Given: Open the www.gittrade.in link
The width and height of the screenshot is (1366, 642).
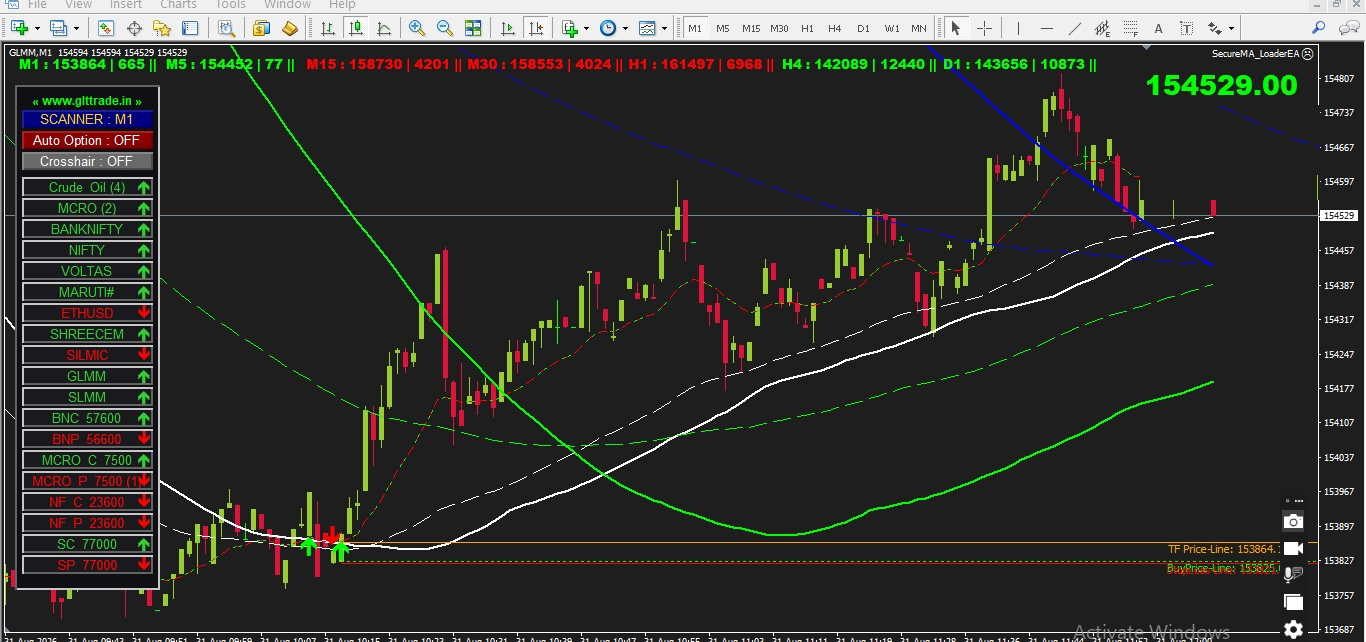Looking at the screenshot, I should (87, 101).
